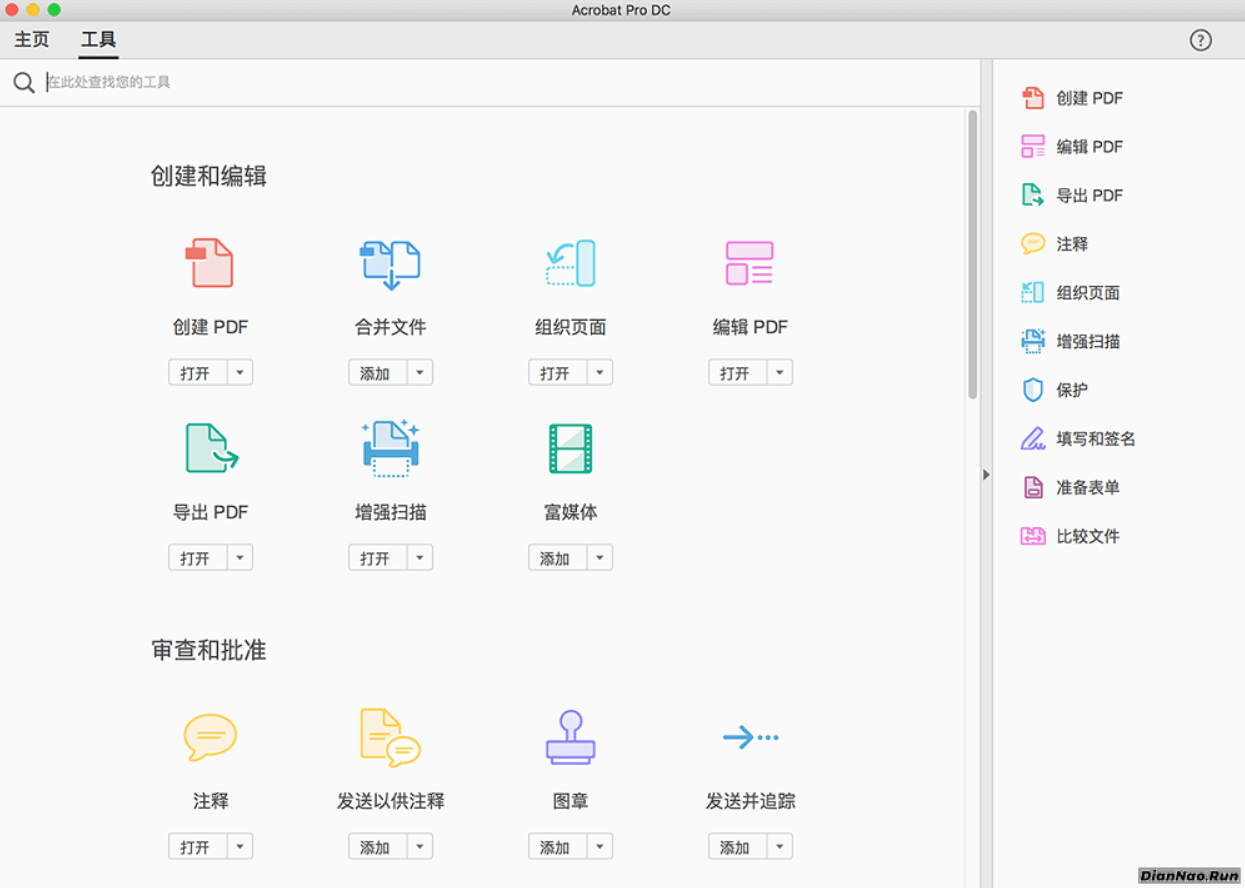Select 注释 icon in right sidebar

pyautogui.click(x=1032, y=244)
